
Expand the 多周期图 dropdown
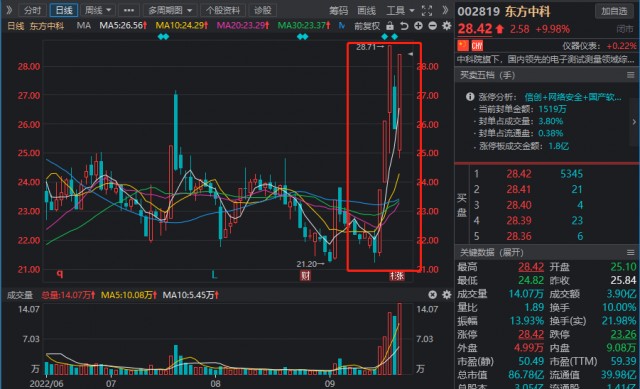pos(170,10)
